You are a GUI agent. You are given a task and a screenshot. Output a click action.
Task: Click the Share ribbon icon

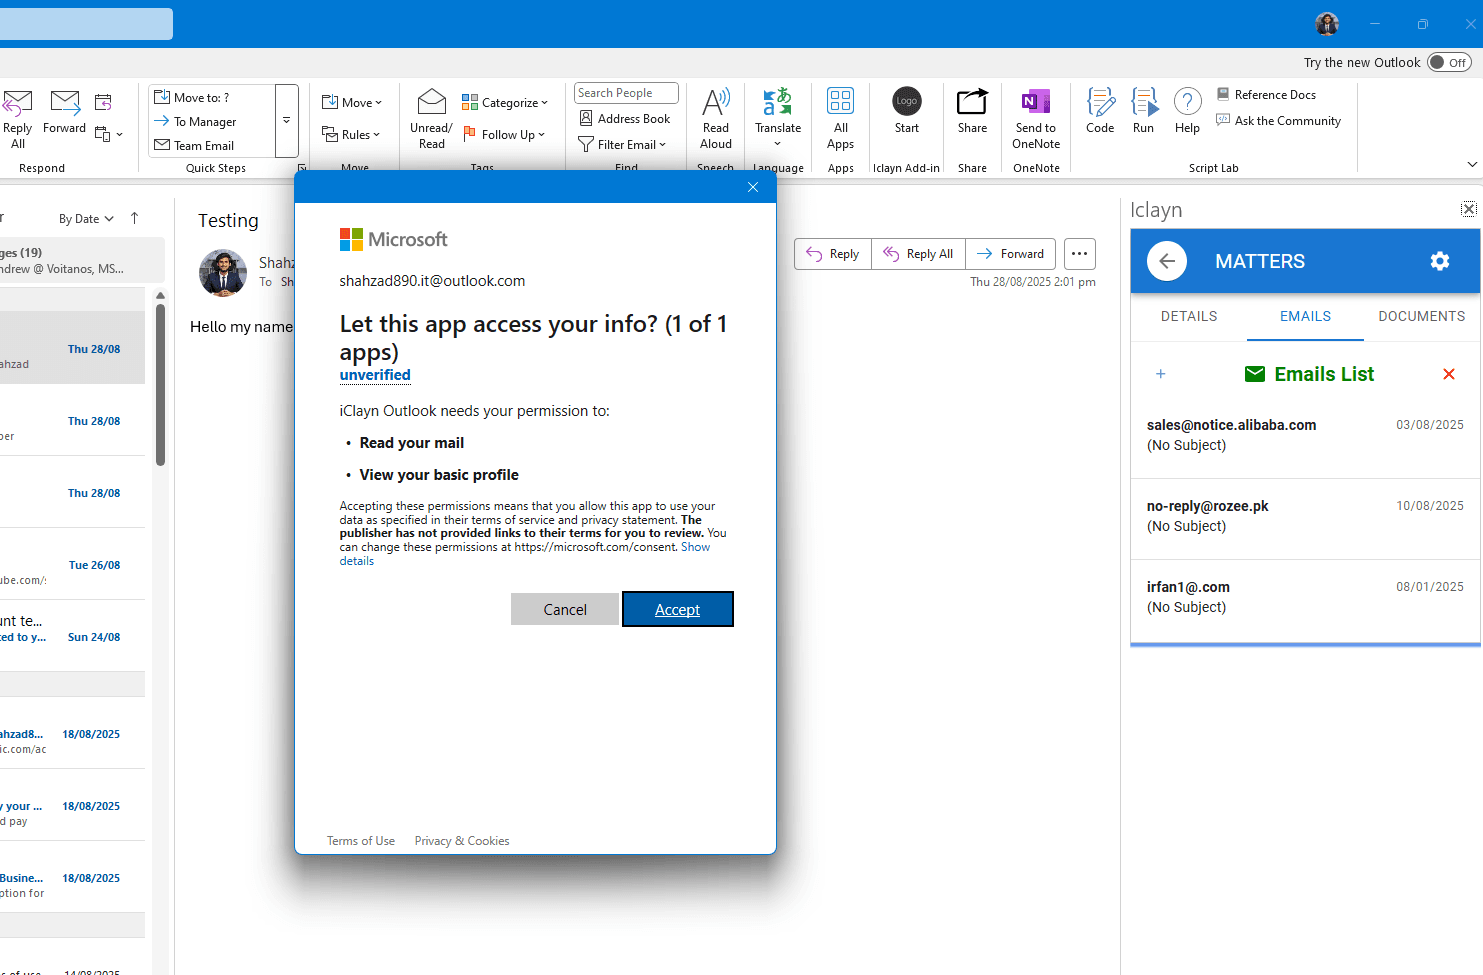(x=972, y=111)
